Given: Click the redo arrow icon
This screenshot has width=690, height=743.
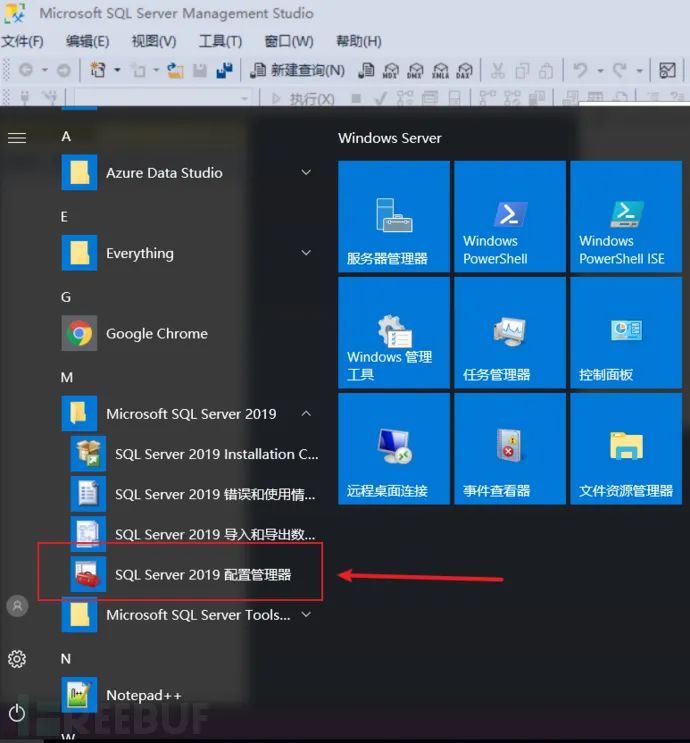Looking at the screenshot, I should (619, 70).
